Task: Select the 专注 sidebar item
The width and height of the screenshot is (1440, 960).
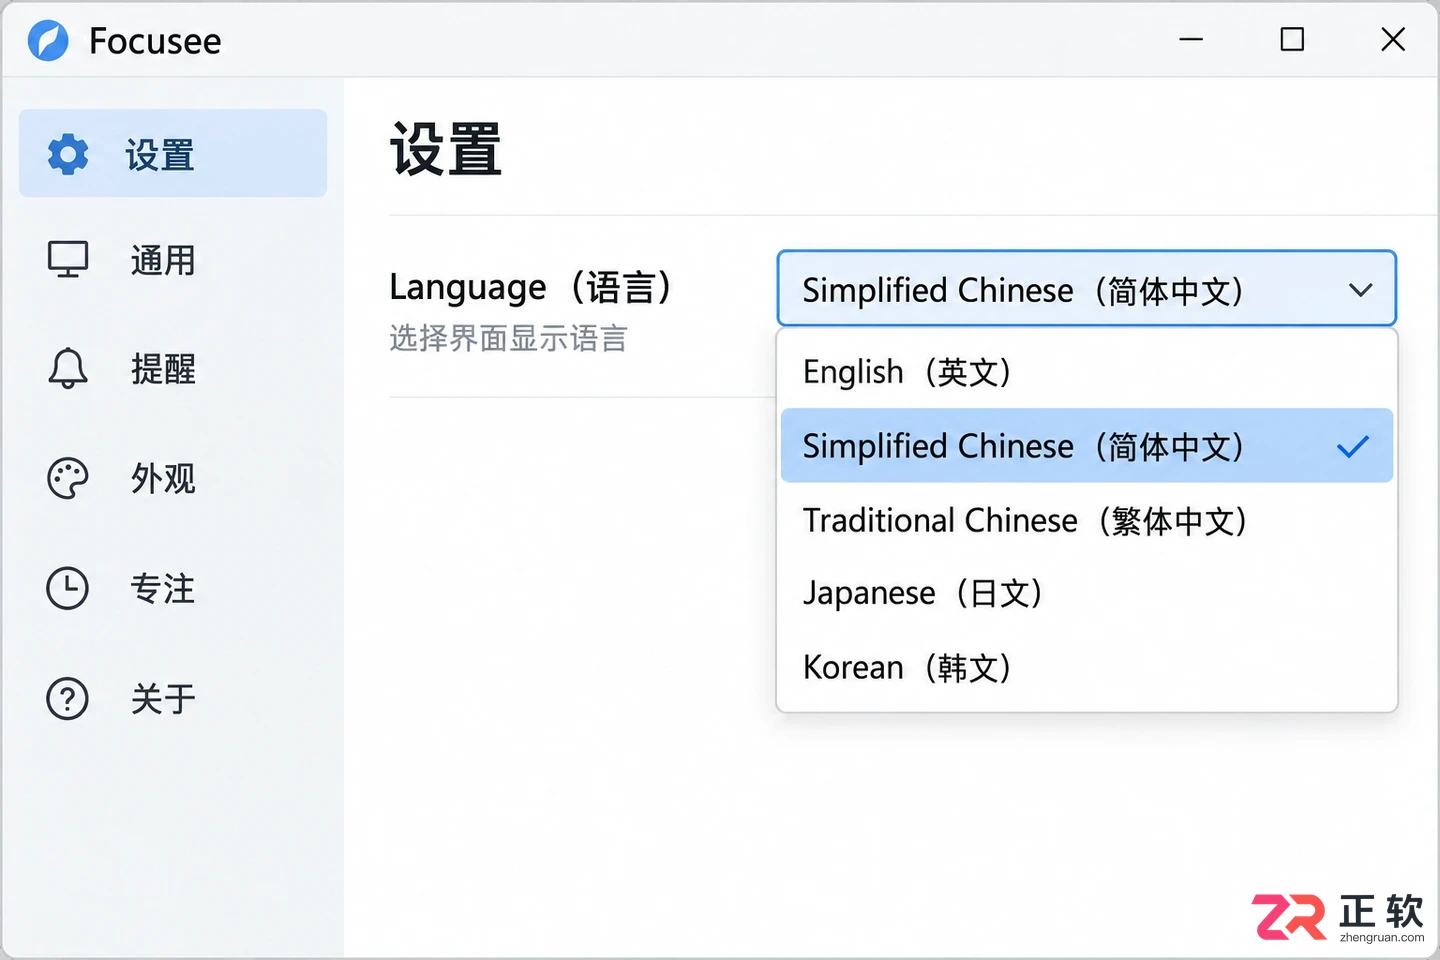Action: (173, 588)
